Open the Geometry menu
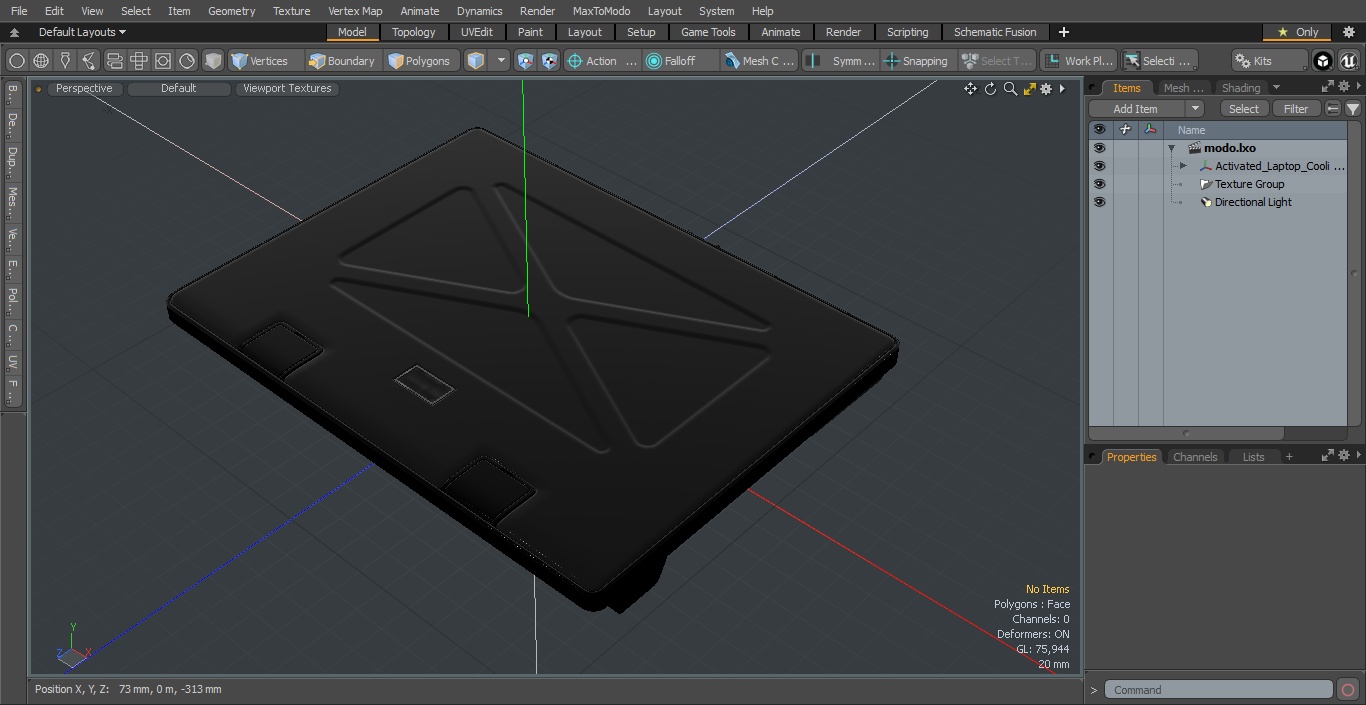The height and width of the screenshot is (705, 1366). [231, 11]
